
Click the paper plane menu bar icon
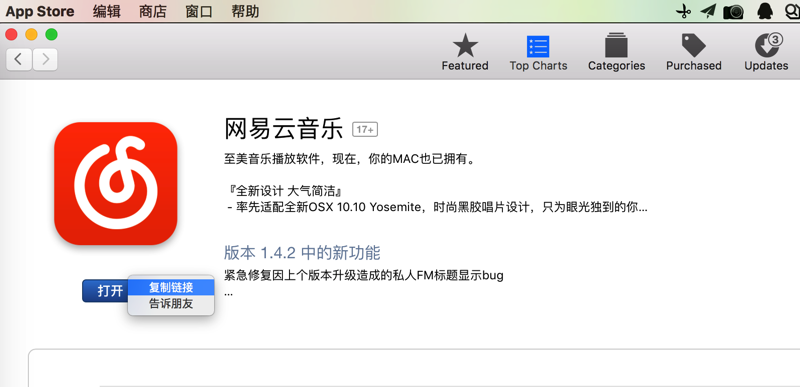point(708,11)
